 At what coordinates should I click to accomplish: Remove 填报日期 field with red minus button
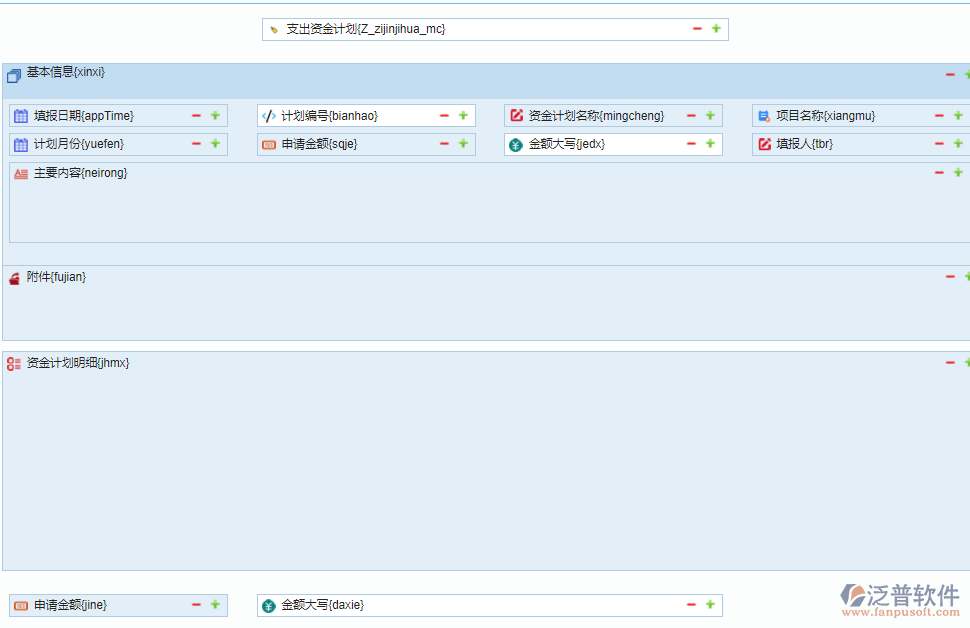point(196,114)
